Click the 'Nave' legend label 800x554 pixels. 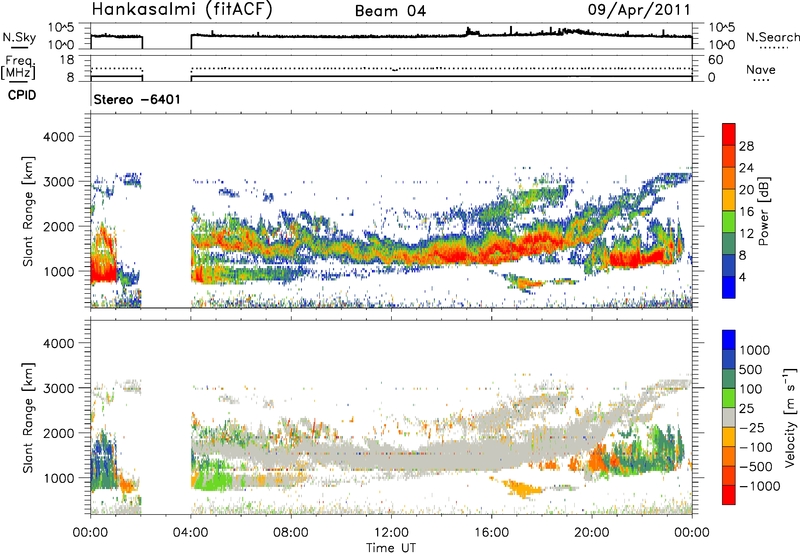[761, 69]
